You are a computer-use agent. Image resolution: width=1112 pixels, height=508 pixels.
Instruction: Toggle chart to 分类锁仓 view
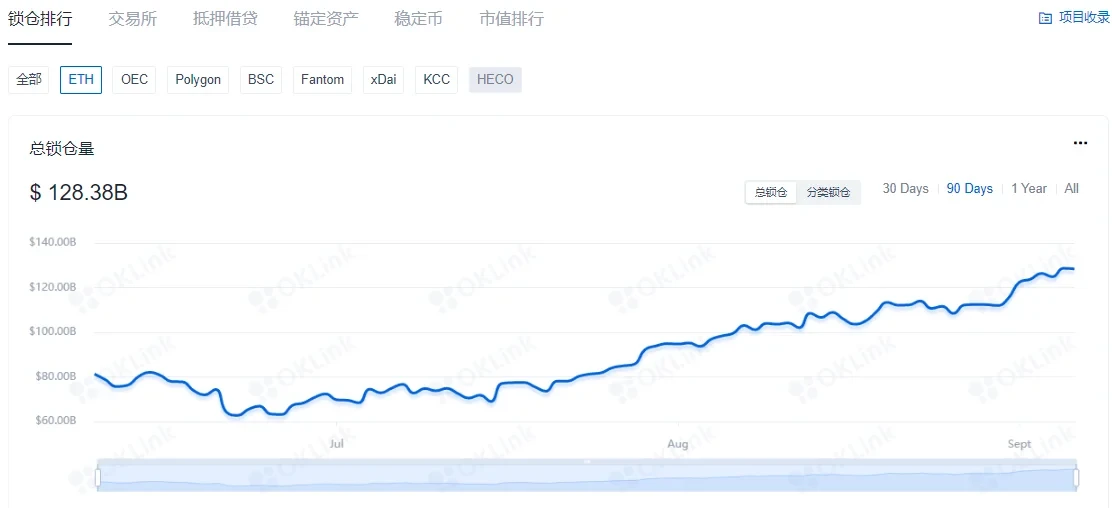829,192
